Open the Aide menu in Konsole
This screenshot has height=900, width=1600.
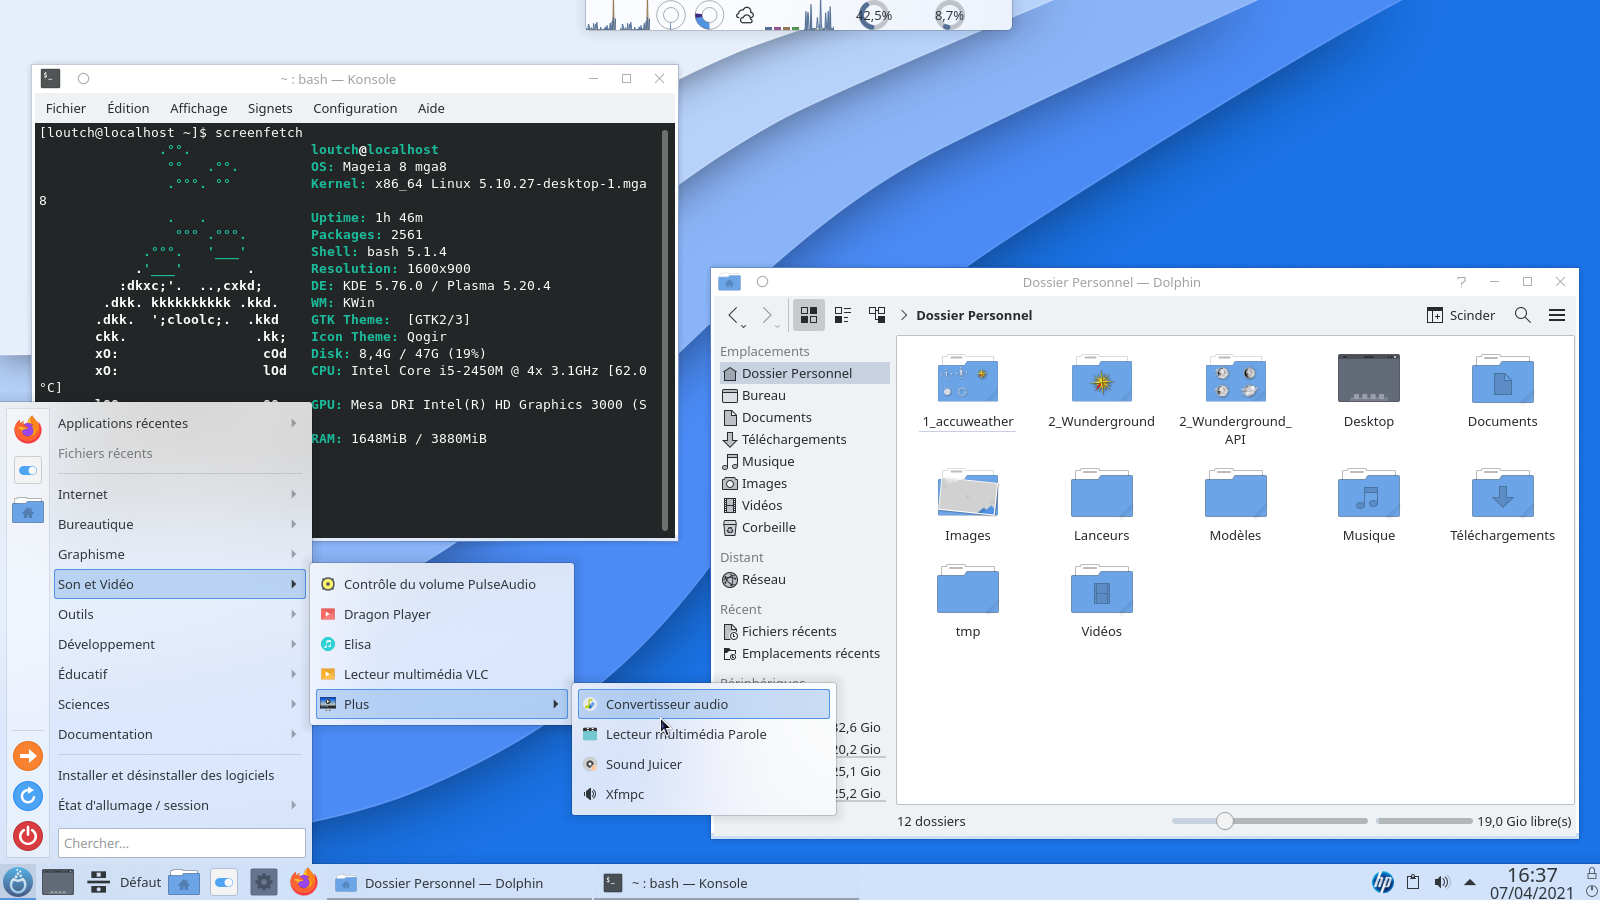(x=431, y=108)
